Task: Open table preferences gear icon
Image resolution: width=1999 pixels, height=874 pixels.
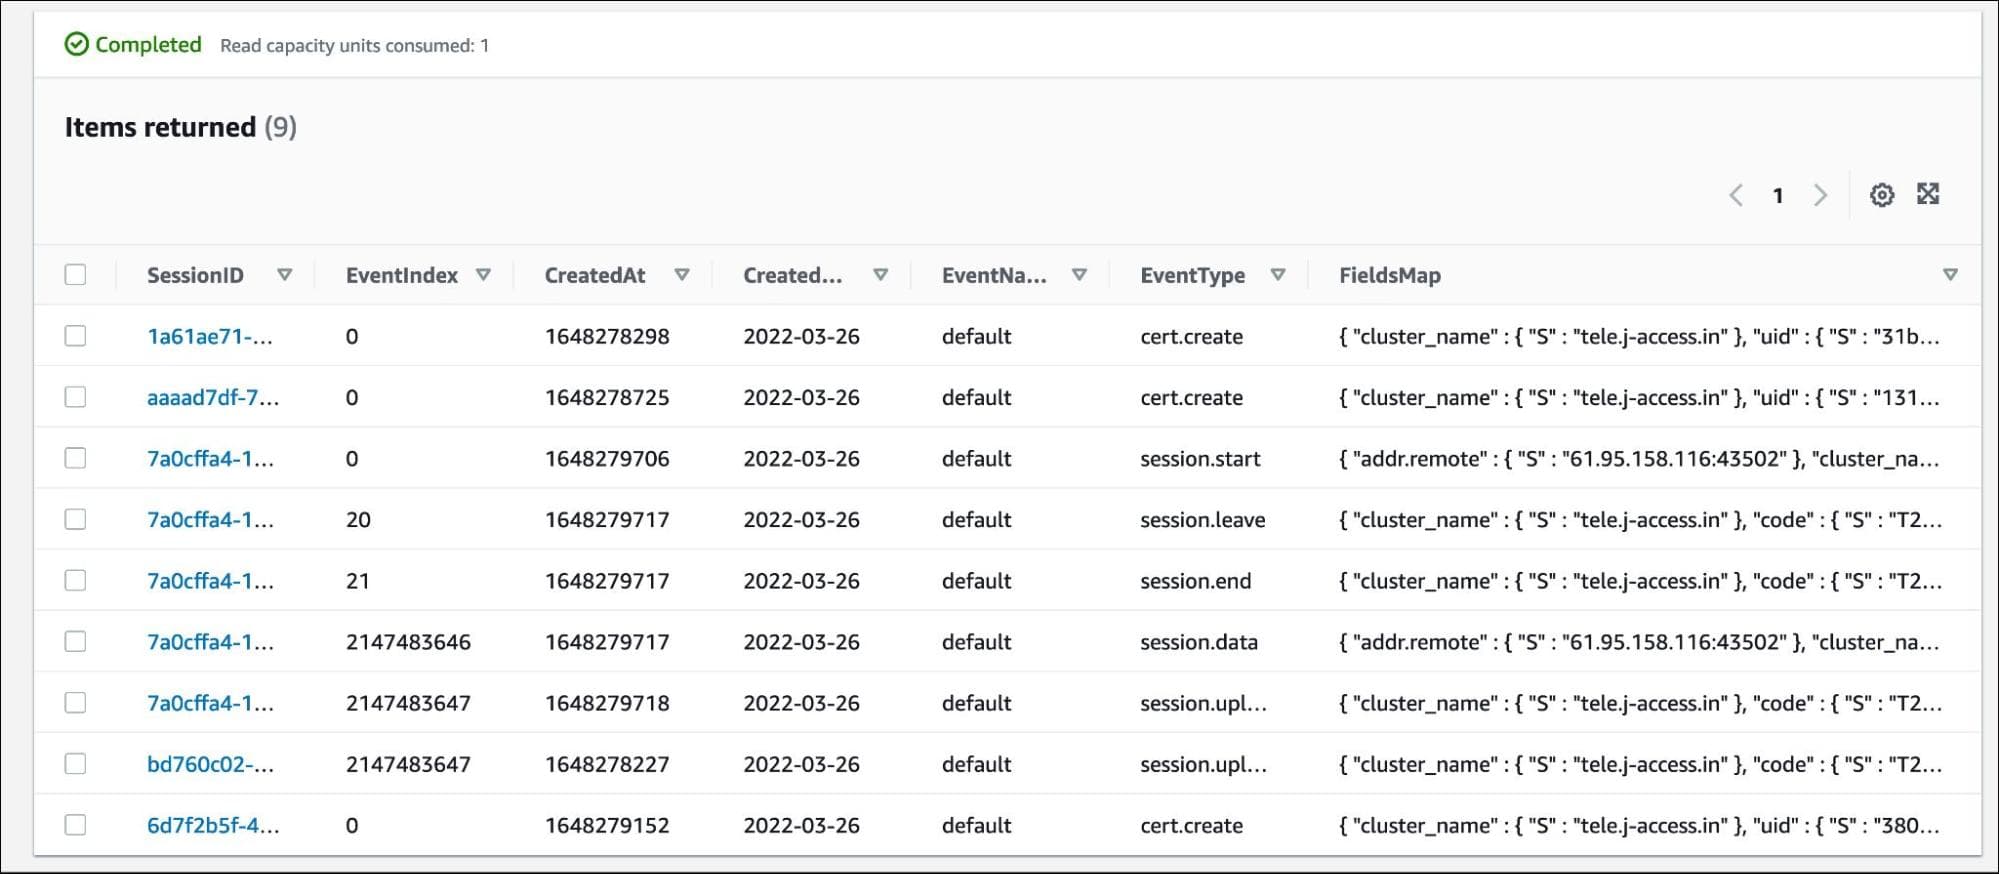Action: click(x=1881, y=195)
